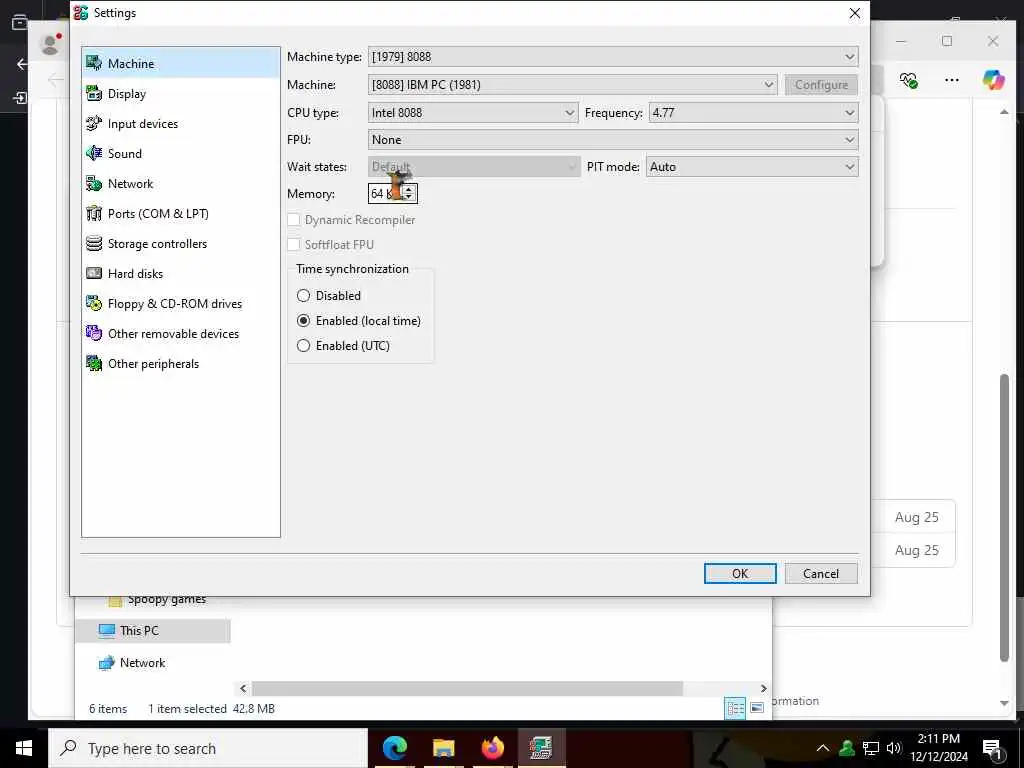Open the PIT mode dropdown
The width and height of the screenshot is (1024, 768).
point(752,167)
